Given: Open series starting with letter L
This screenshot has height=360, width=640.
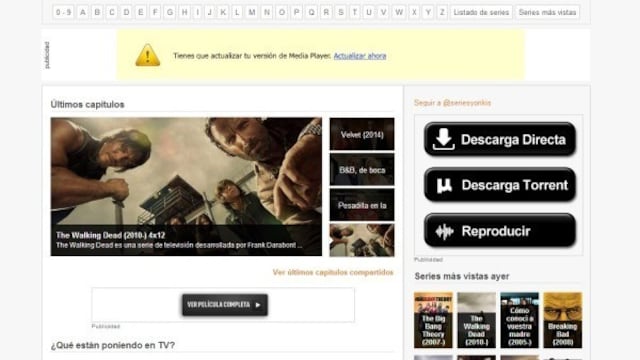Looking at the screenshot, I should coord(237,12).
